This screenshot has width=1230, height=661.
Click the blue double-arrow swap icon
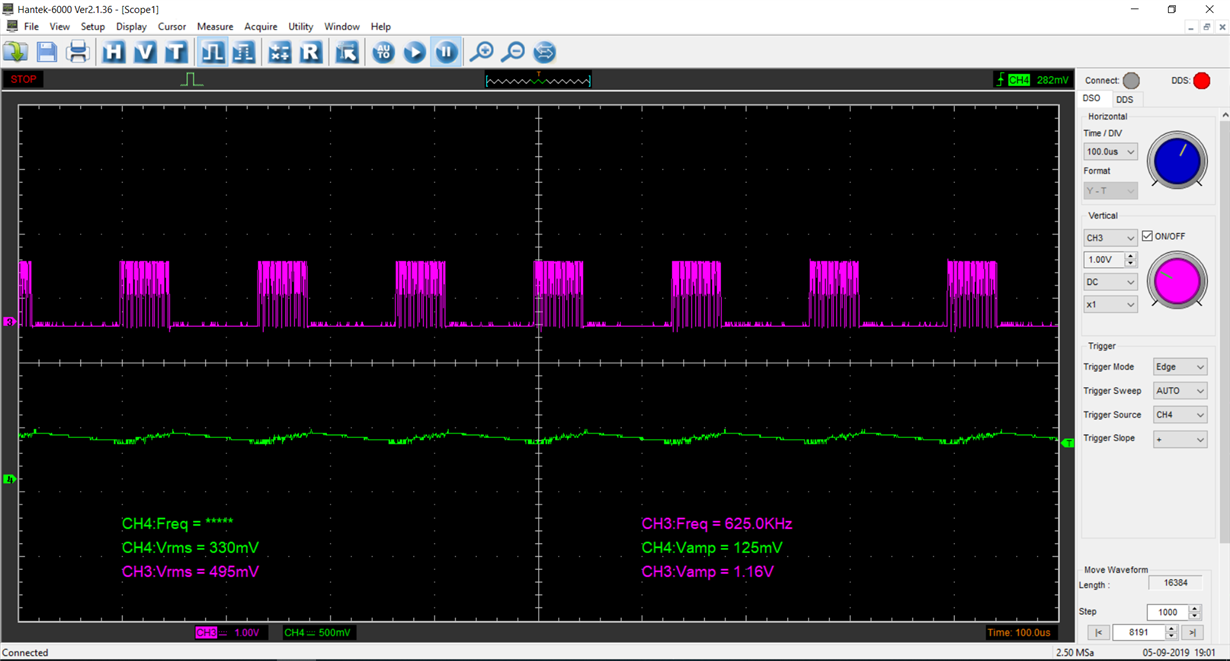pyautogui.click(x=544, y=52)
